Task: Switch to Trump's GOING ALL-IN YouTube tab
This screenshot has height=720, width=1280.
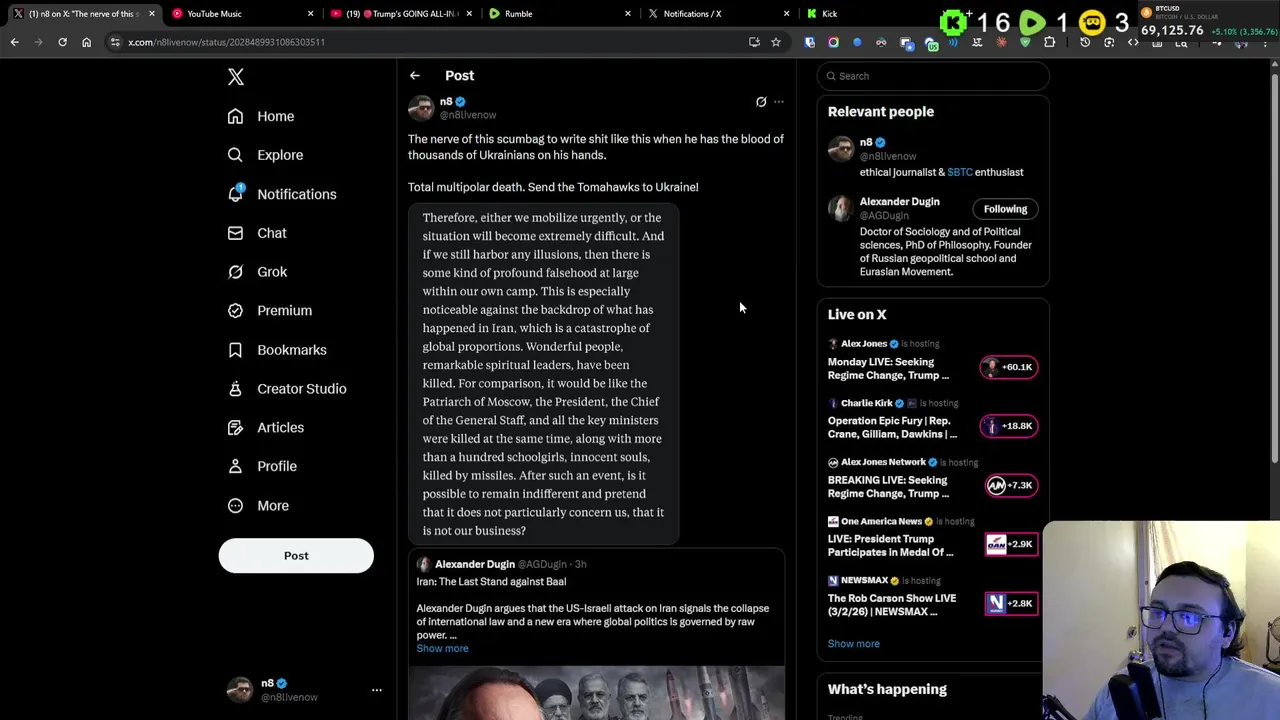Action: (400, 14)
